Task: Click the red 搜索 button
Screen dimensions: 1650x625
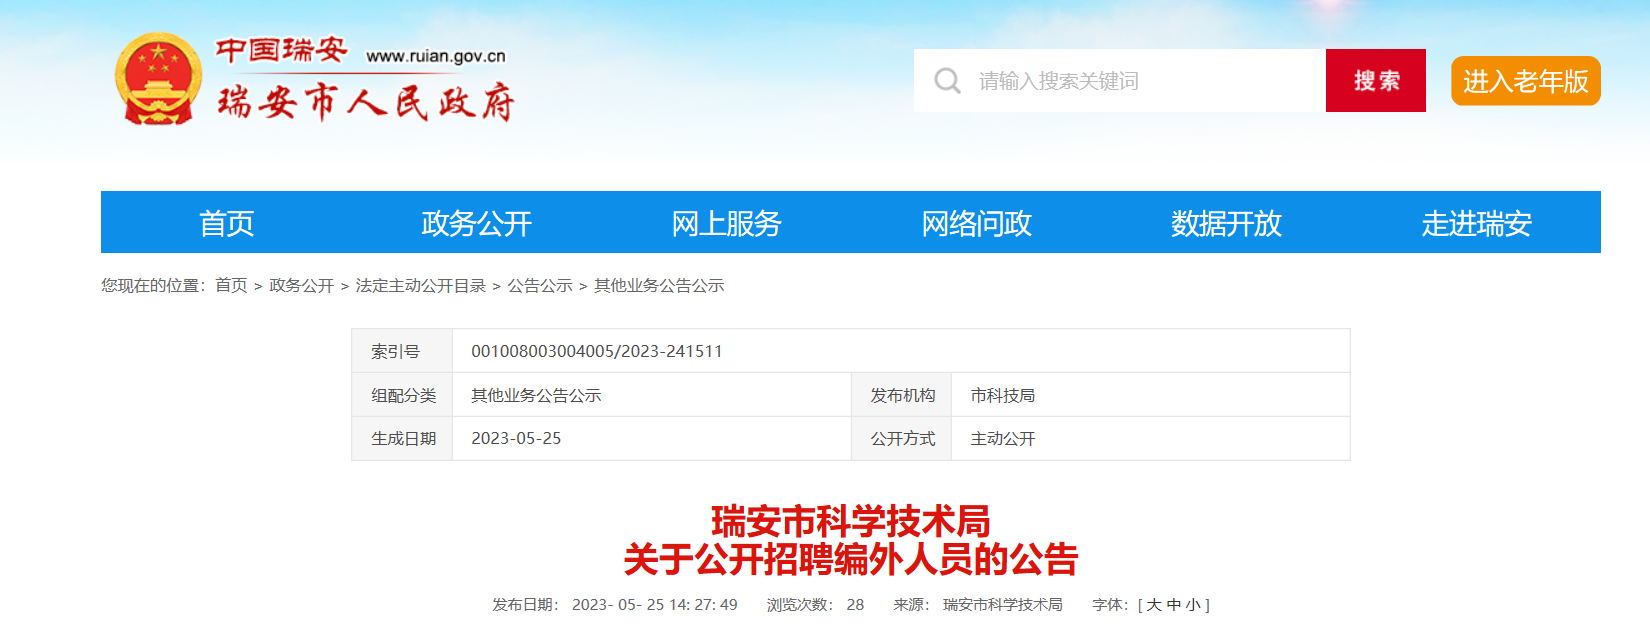Action: pos(1376,81)
